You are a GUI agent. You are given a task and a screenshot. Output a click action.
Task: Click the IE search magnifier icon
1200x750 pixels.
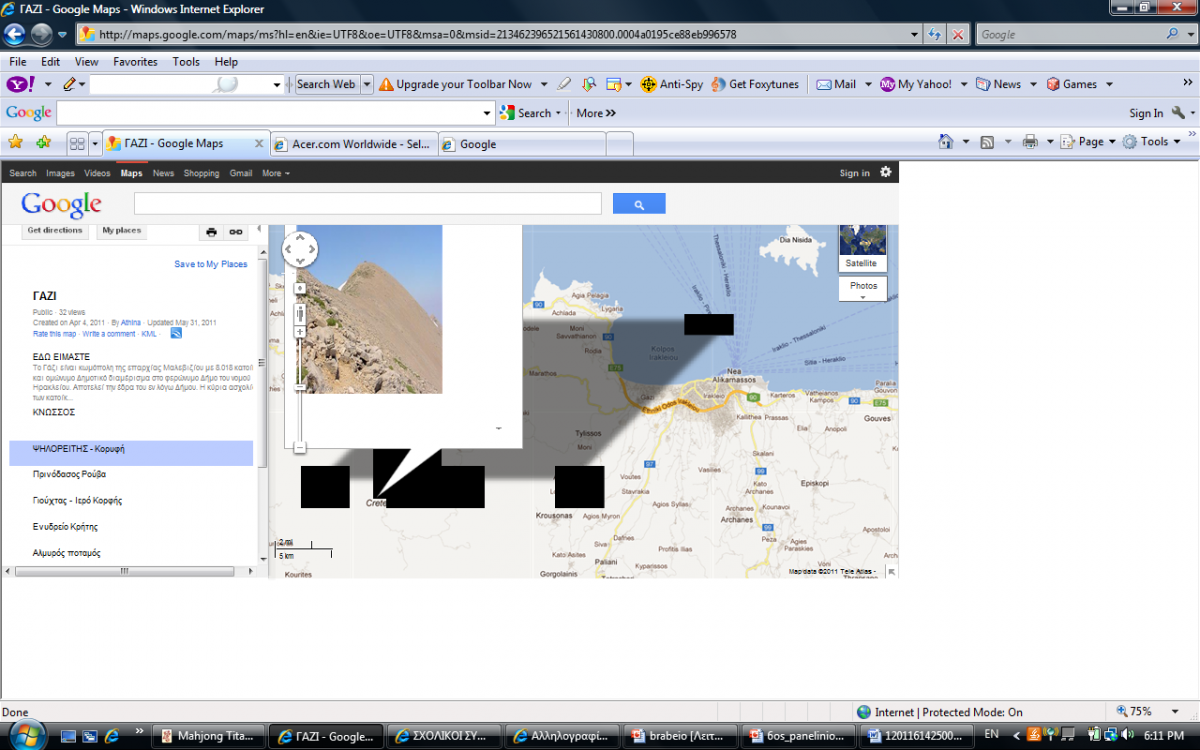point(1174,34)
